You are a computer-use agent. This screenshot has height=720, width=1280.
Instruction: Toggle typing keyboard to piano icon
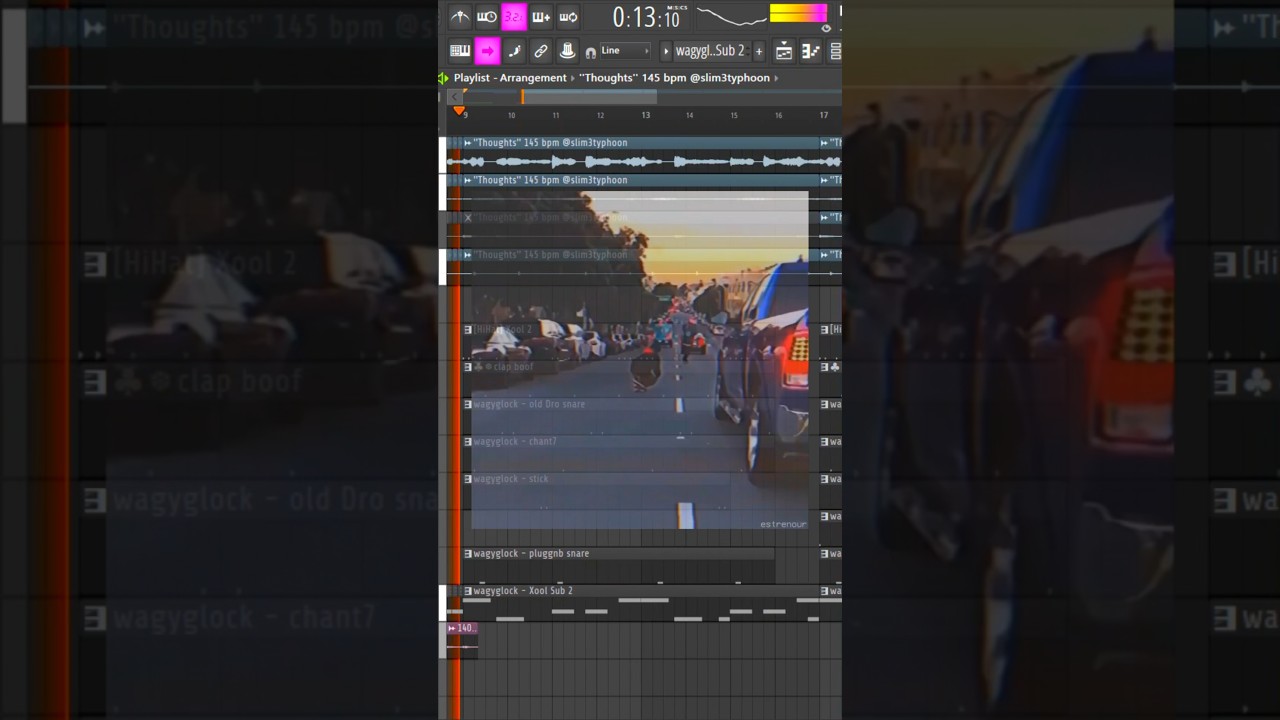460,50
